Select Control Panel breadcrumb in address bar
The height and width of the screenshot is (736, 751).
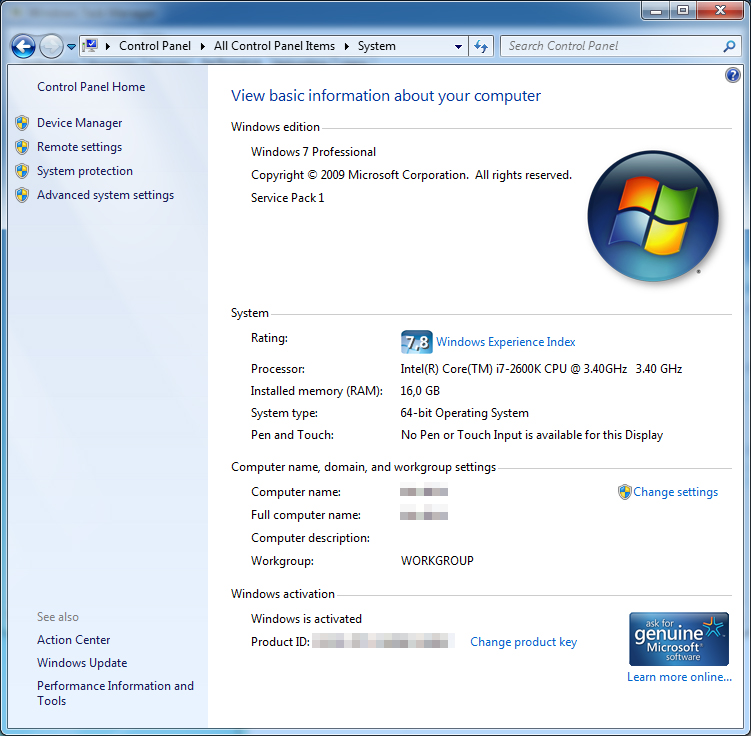click(x=155, y=46)
